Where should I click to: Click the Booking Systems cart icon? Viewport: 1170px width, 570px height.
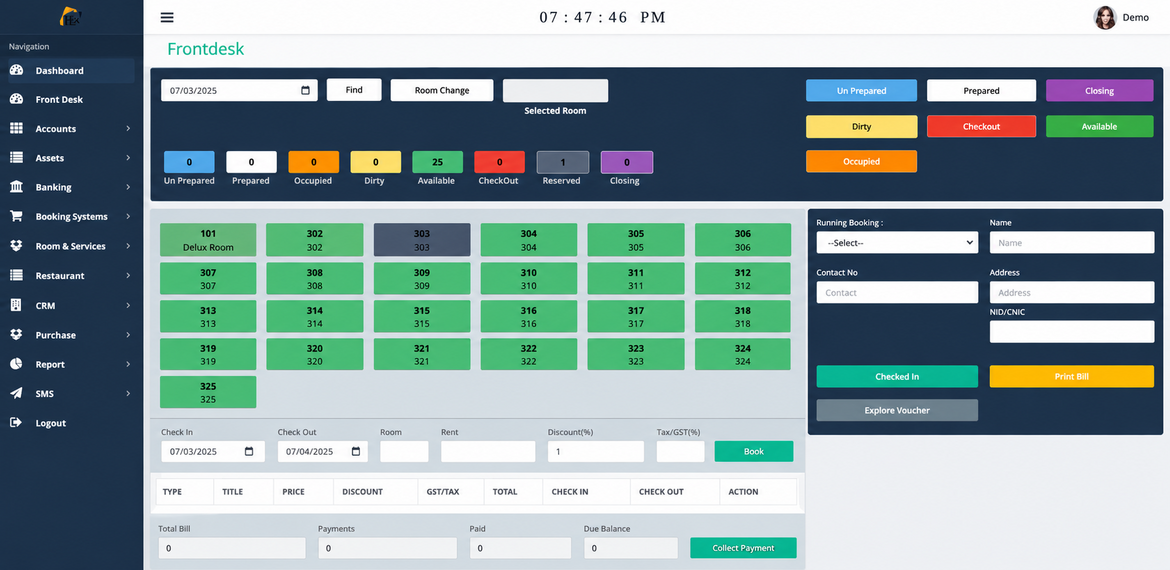pos(16,216)
